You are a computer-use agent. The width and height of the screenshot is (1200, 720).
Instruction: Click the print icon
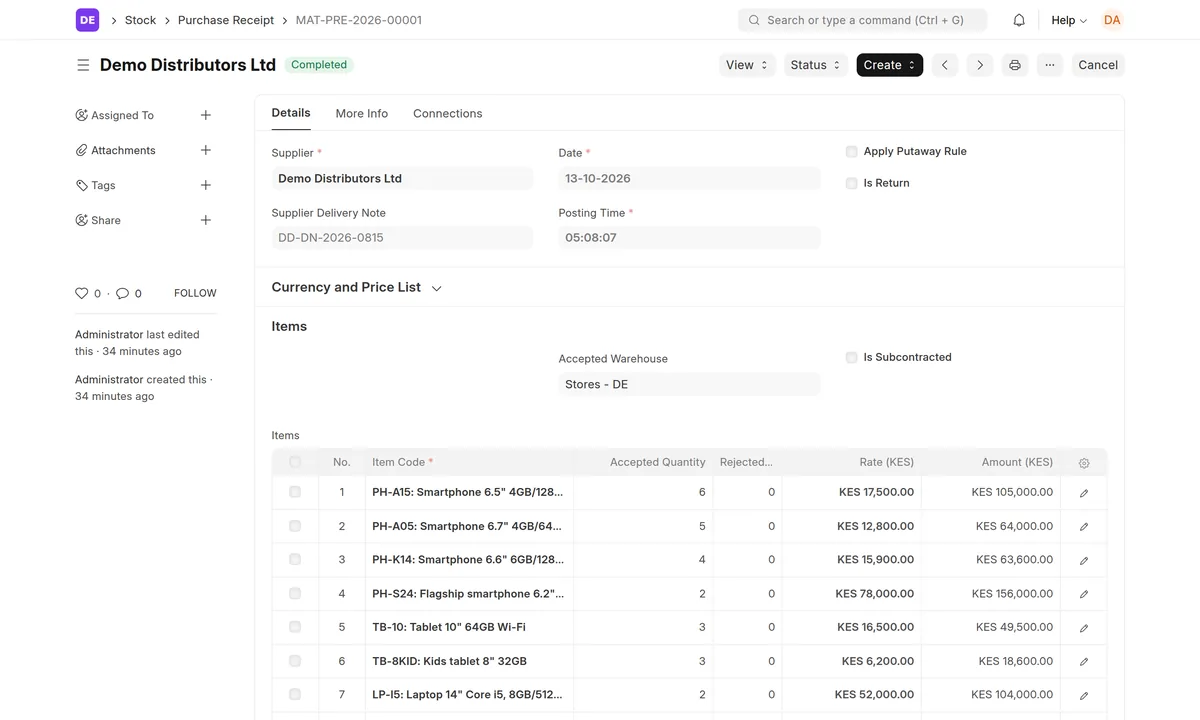1015,65
